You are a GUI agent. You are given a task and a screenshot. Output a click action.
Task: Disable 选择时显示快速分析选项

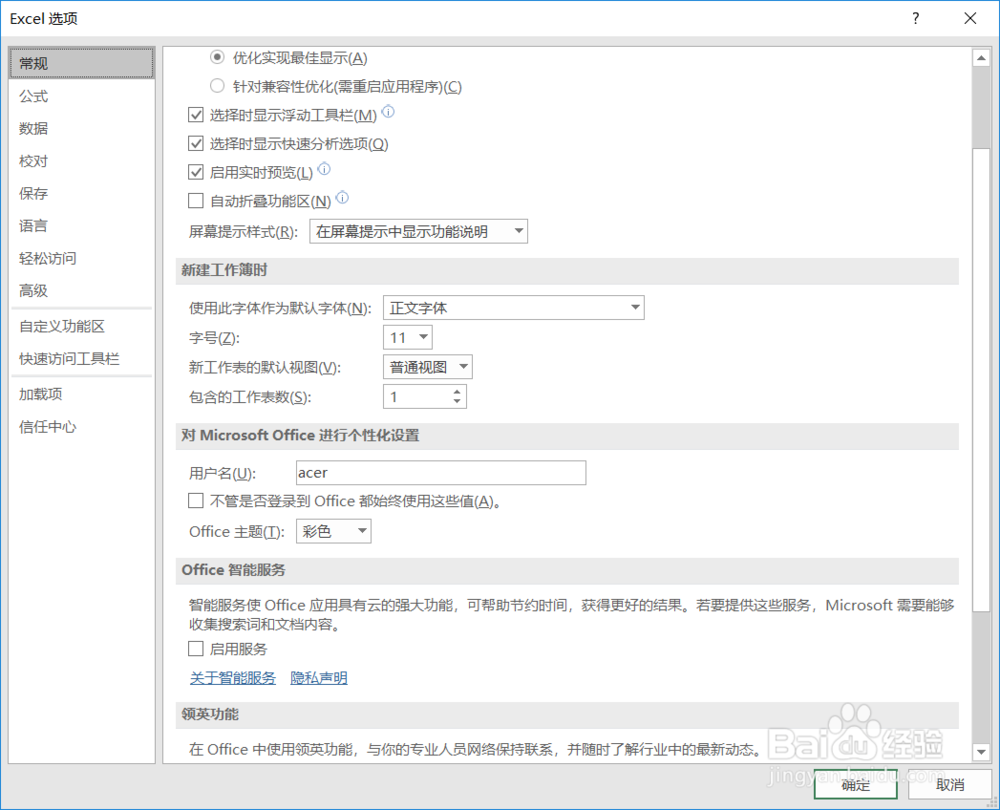[x=196, y=143]
